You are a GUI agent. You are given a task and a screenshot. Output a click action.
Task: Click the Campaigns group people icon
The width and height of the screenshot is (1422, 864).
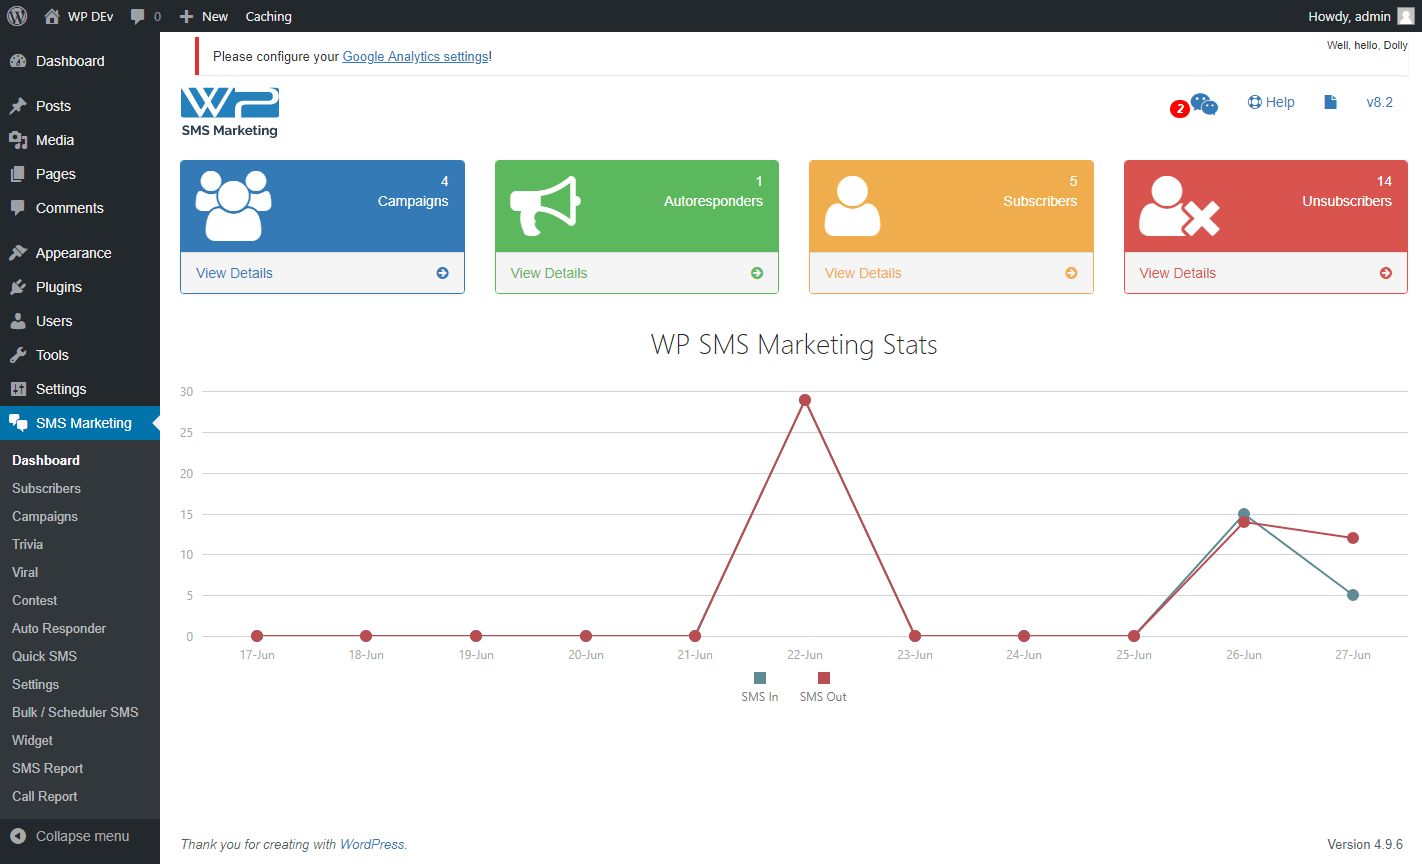point(233,205)
